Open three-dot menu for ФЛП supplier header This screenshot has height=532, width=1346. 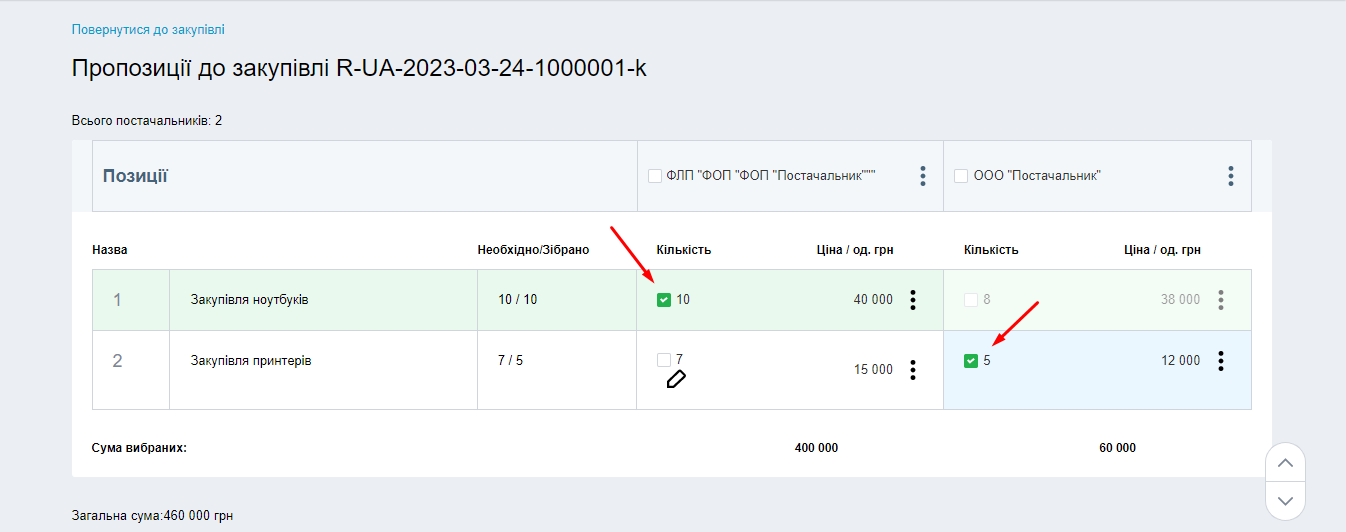(x=923, y=176)
